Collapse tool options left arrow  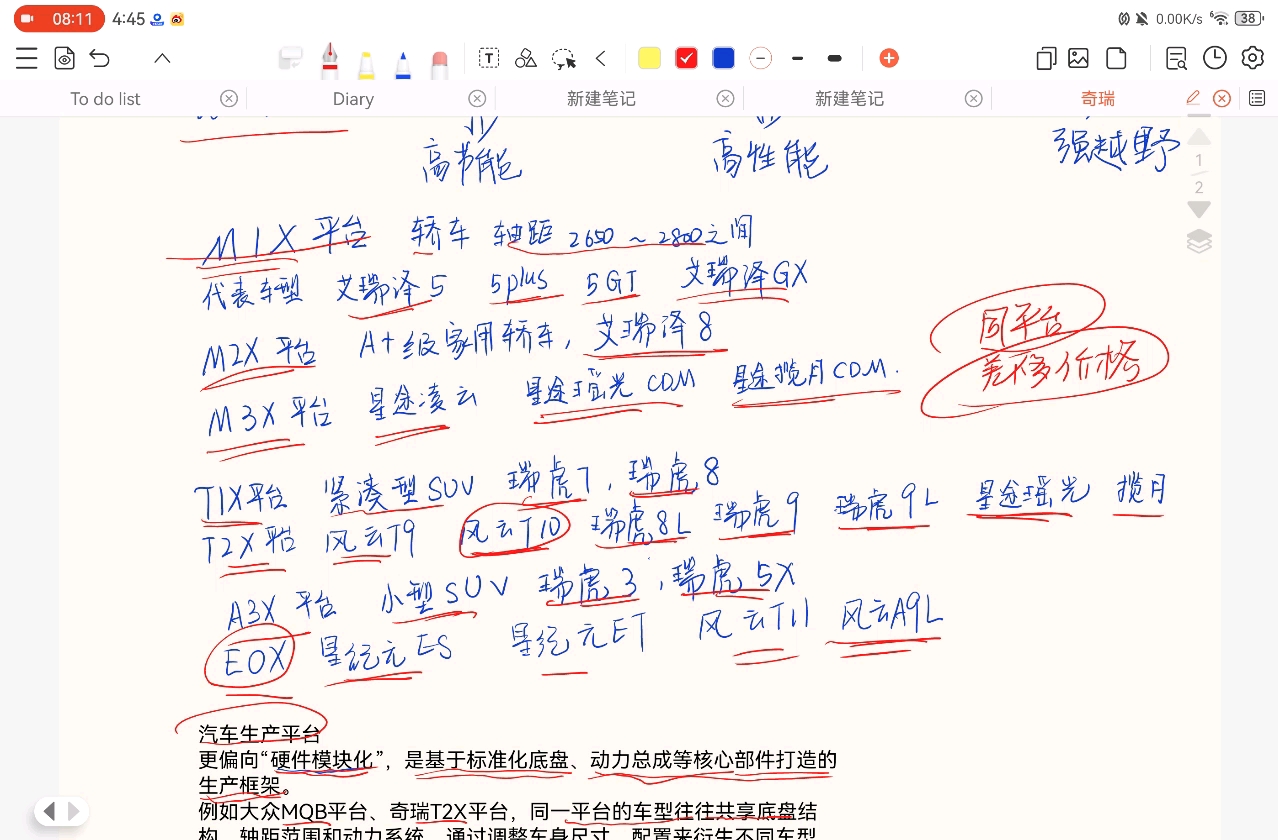[x=601, y=58]
